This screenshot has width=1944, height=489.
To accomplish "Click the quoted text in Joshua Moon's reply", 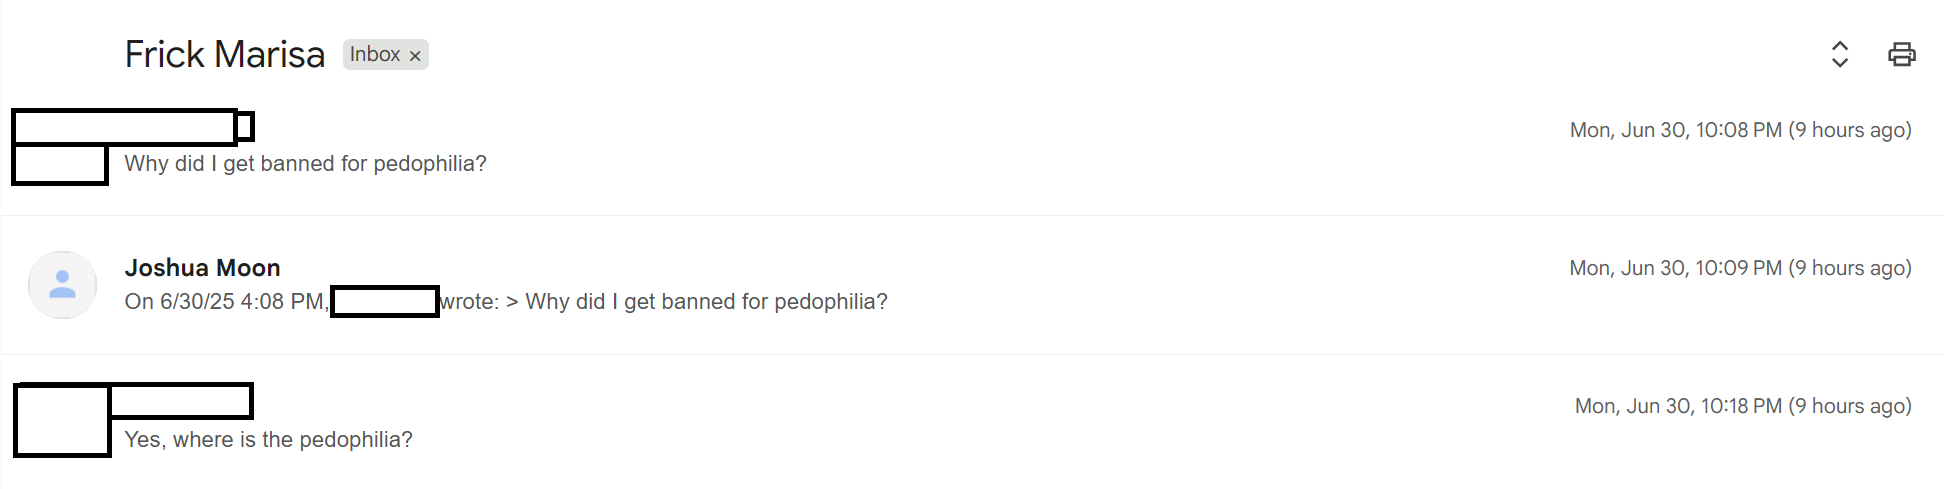I will pos(706,302).
